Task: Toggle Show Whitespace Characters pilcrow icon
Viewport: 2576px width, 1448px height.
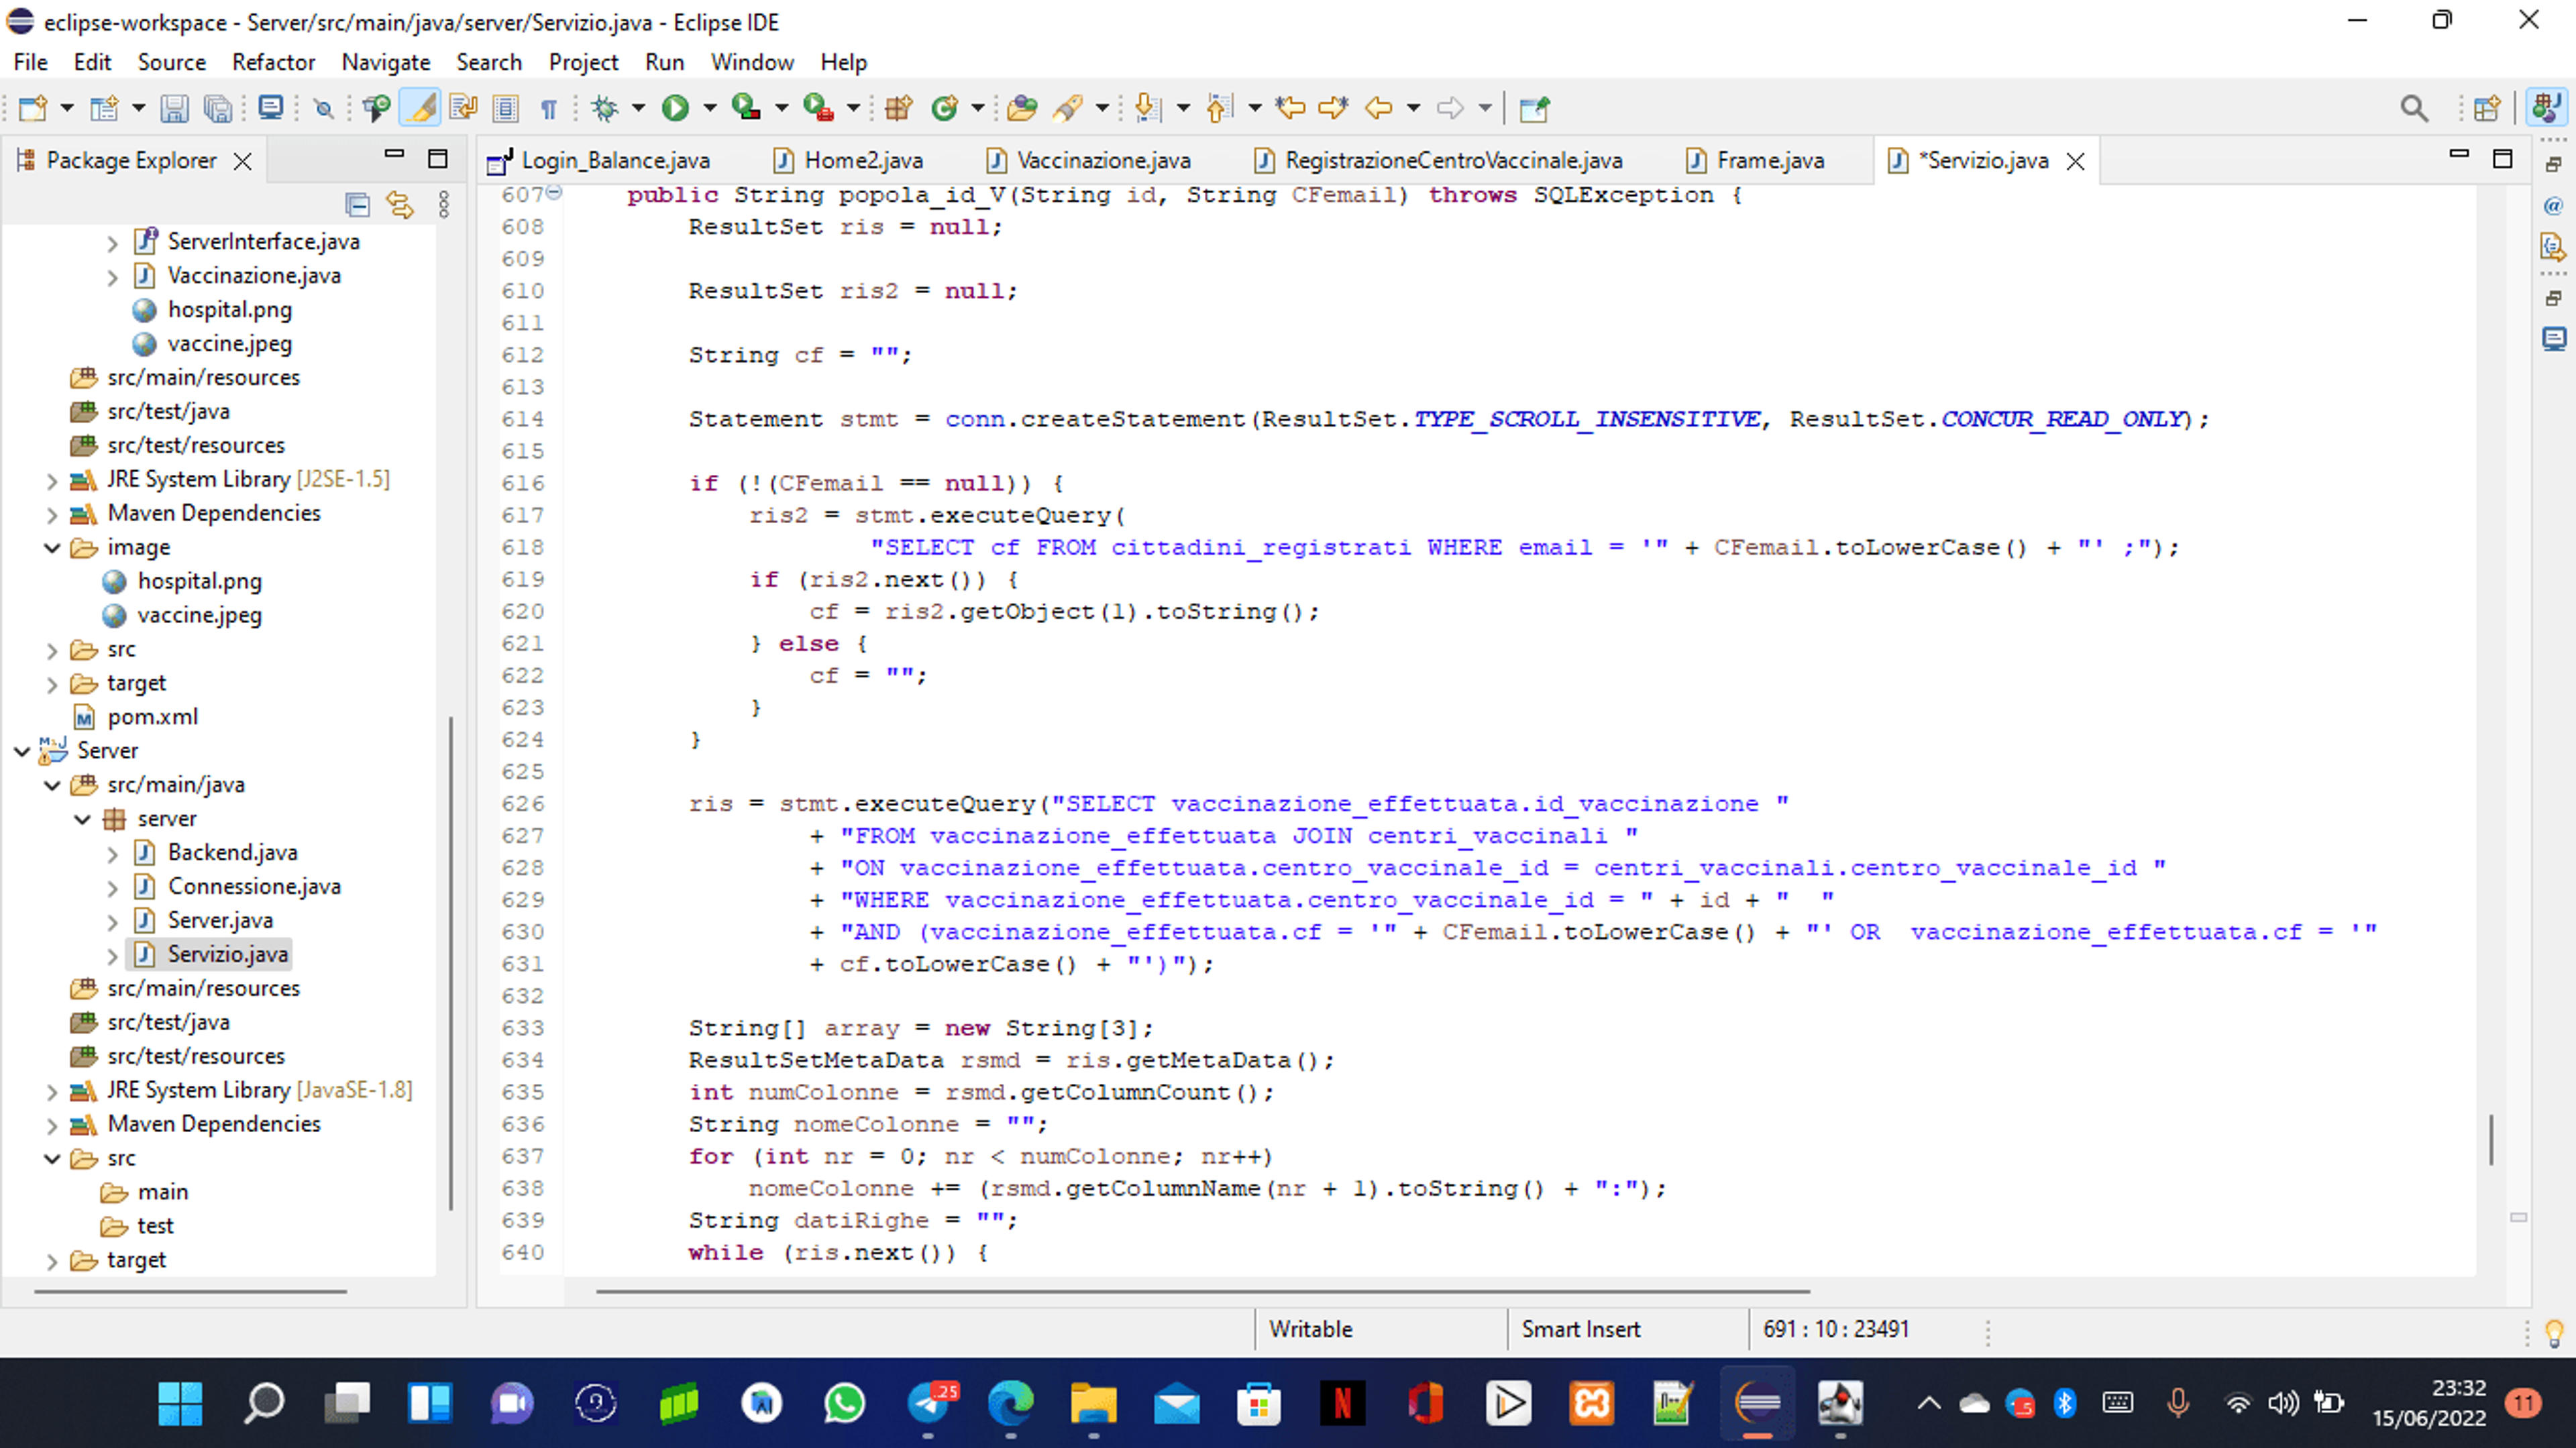Action: [548, 108]
